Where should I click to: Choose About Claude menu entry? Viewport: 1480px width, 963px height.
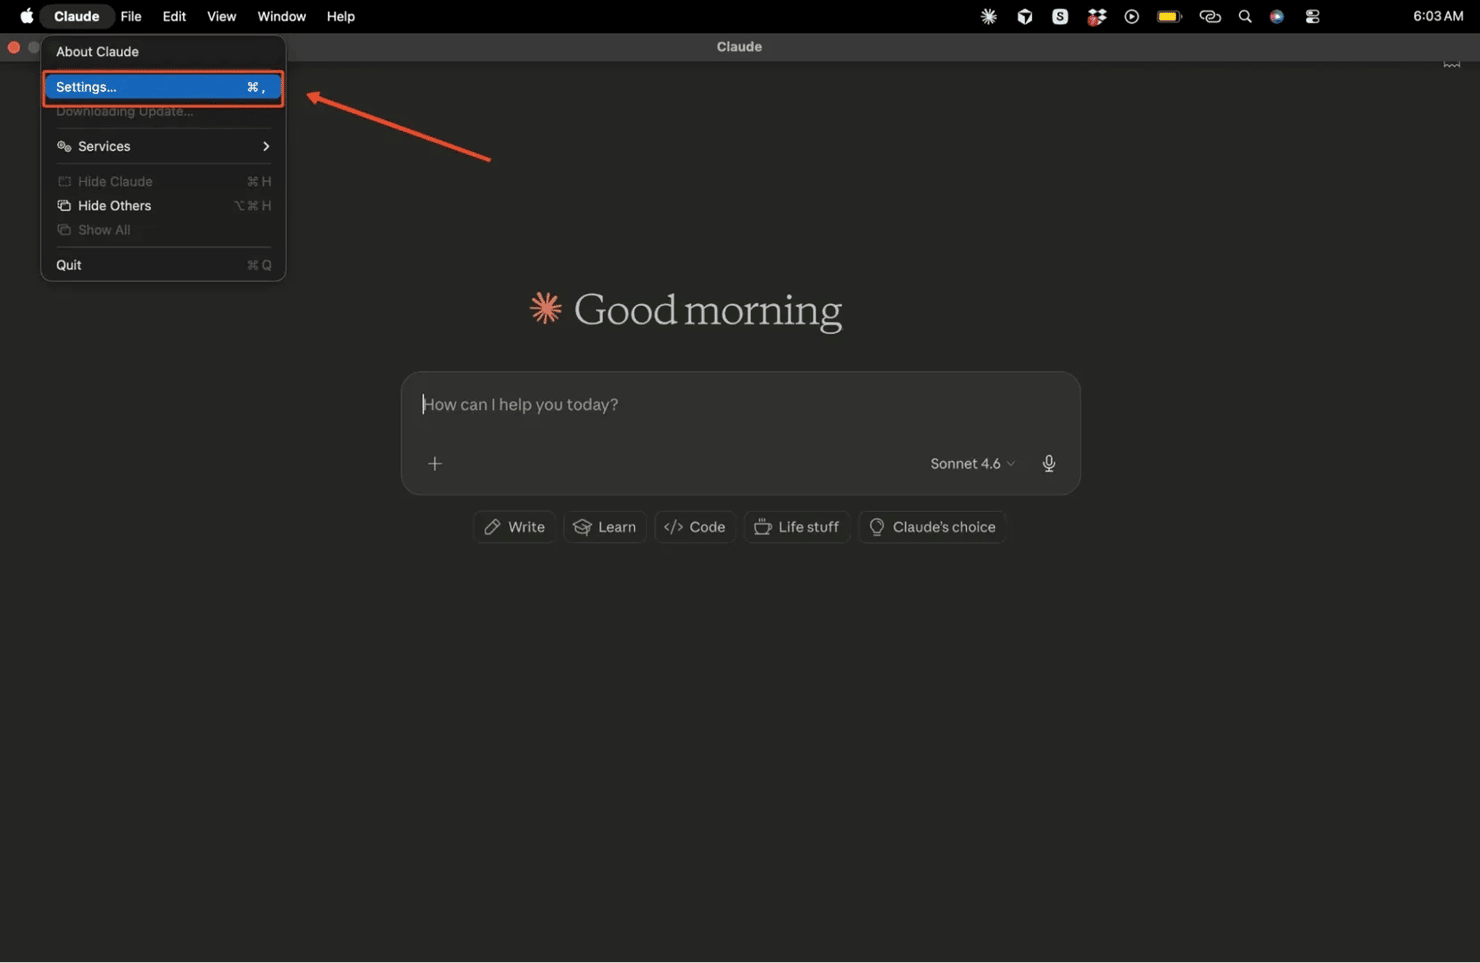click(x=97, y=52)
